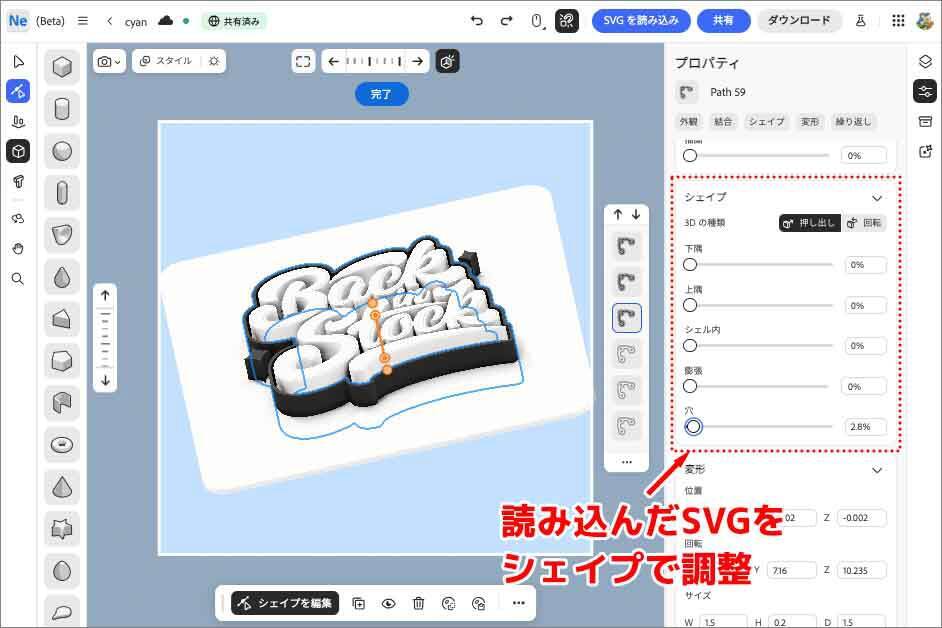Click the rotation Z field 10.235
The image size is (942, 628).
click(861, 570)
